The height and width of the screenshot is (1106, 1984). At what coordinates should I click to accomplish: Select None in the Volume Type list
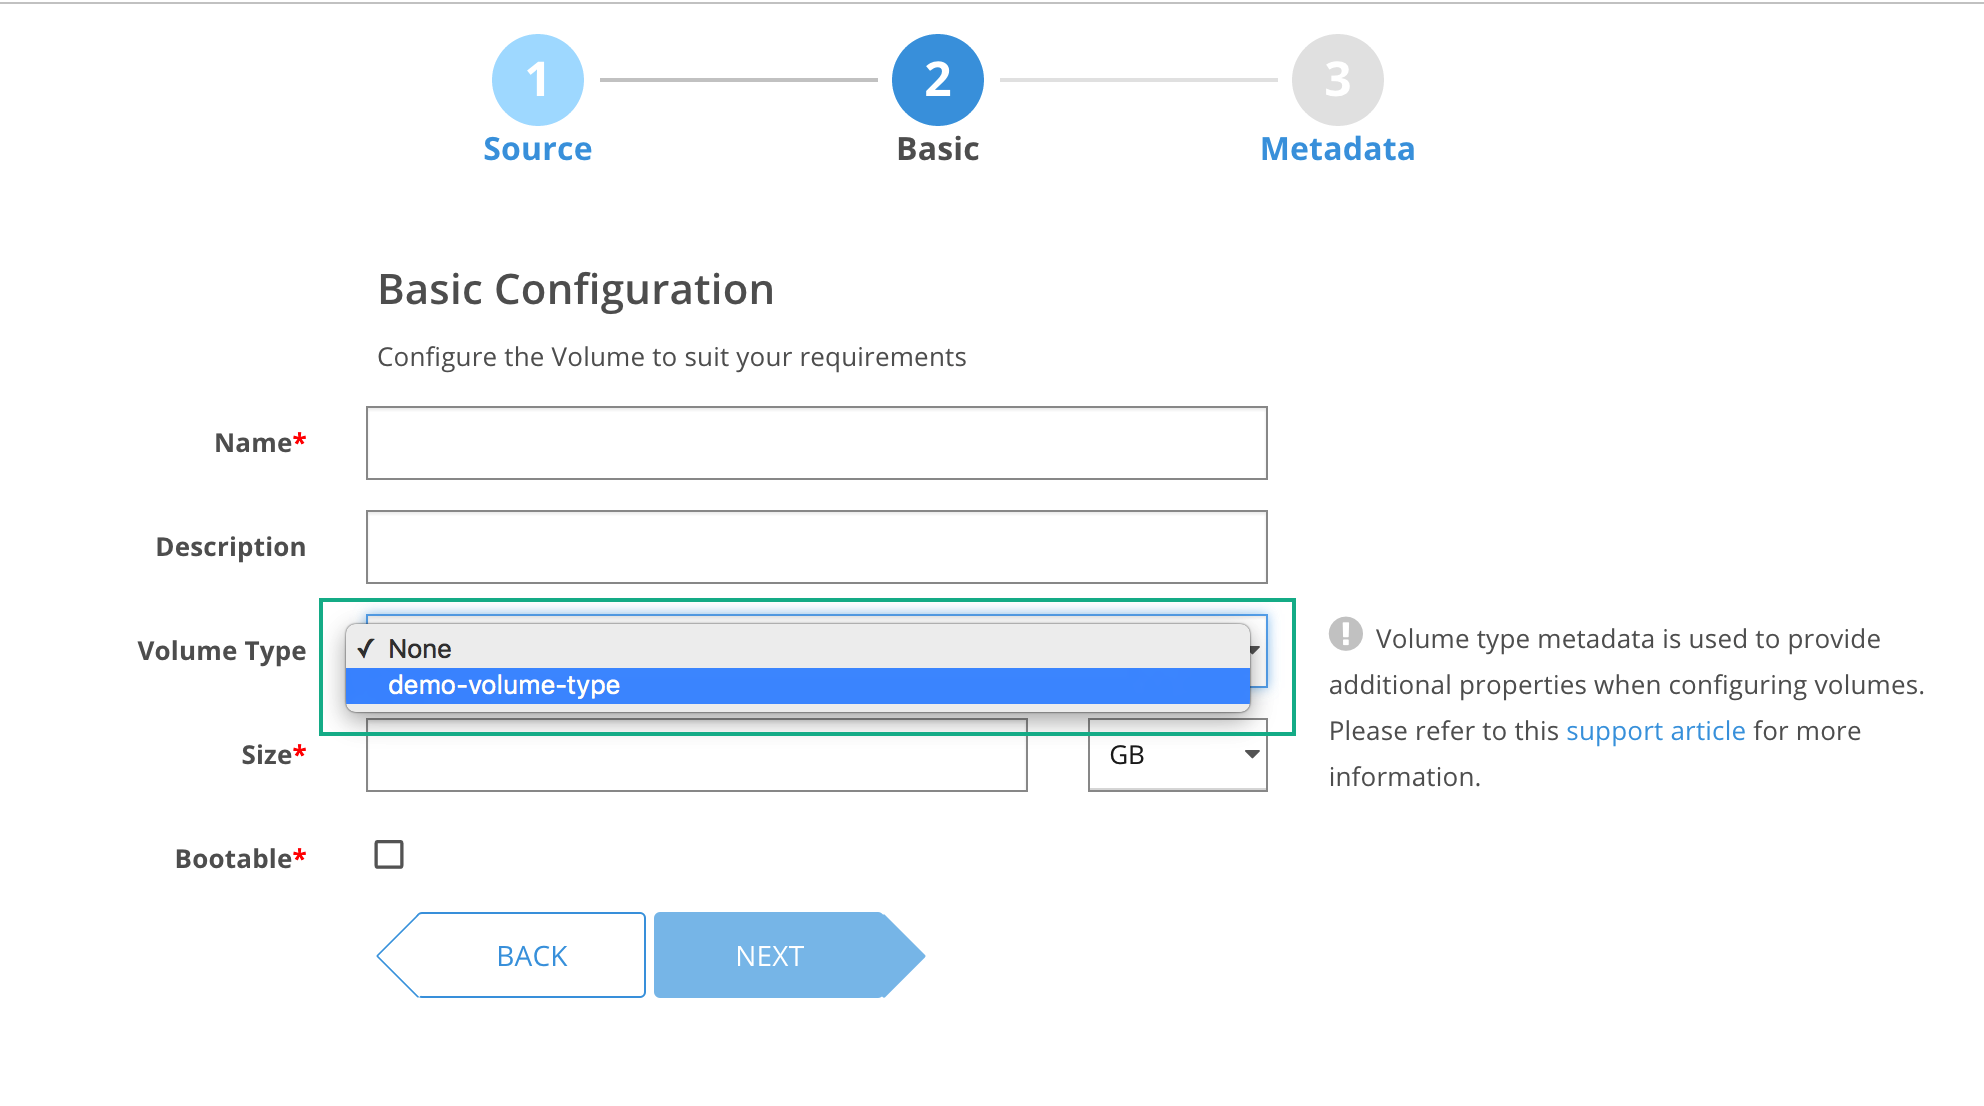click(420, 649)
